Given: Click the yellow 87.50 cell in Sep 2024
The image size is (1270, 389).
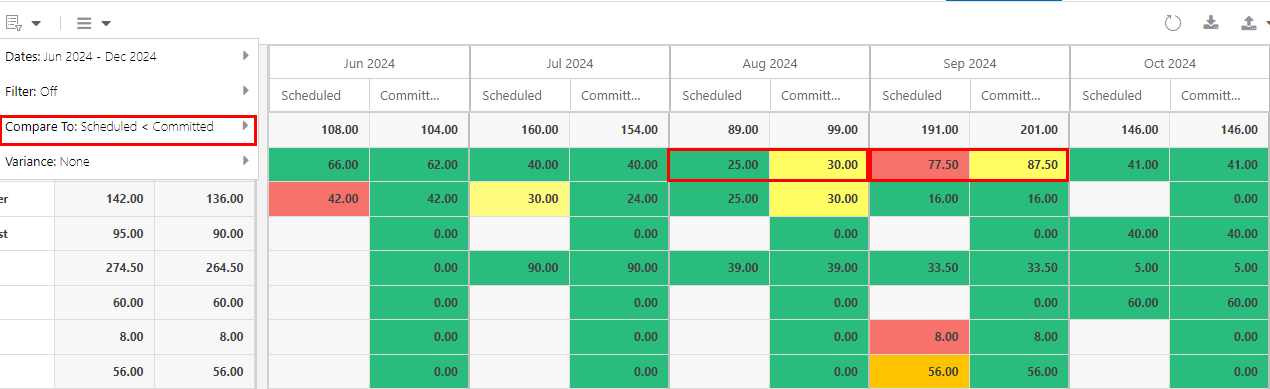Looking at the screenshot, I should pyautogui.click(x=1019, y=165).
